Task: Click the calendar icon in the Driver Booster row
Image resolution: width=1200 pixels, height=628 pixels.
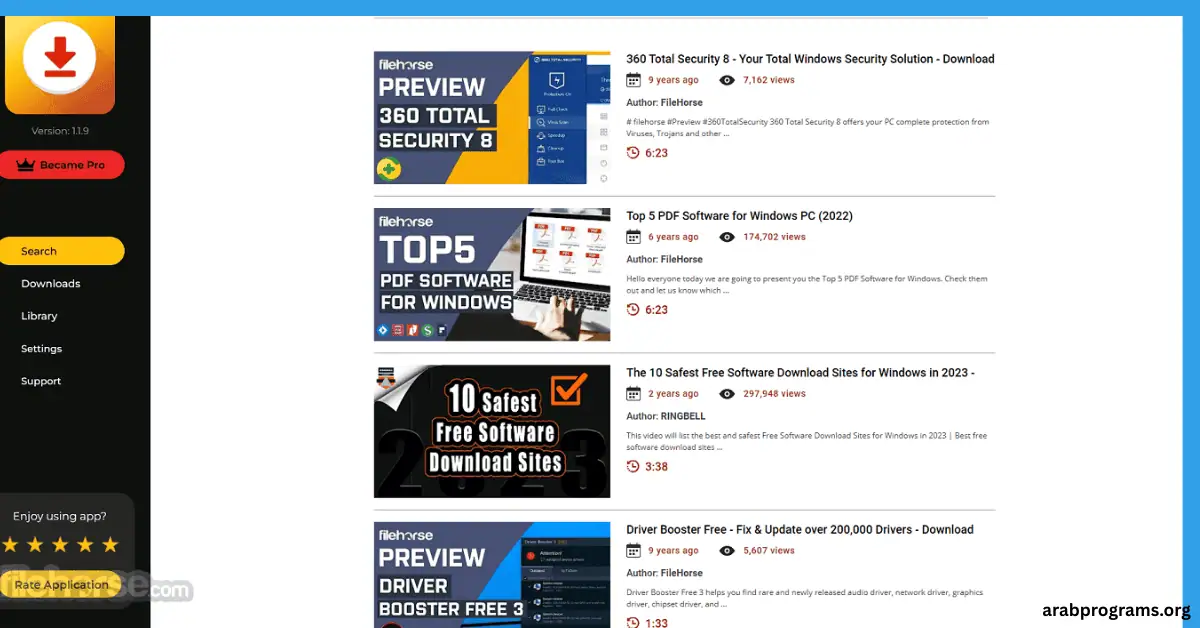Action: 633,551
